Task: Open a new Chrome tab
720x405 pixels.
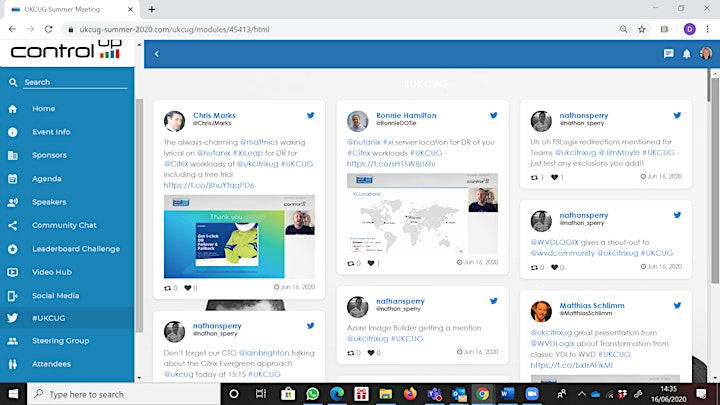Action: pos(152,9)
